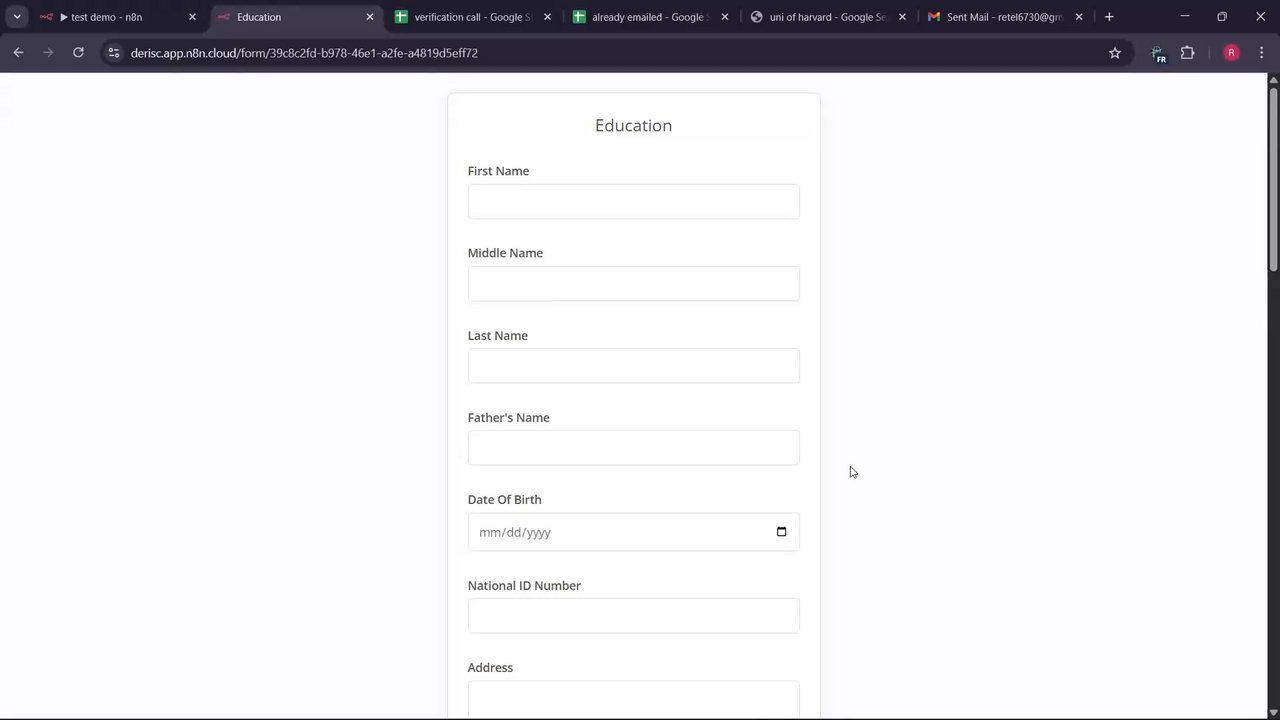Close the test demo - n8n tab

(192, 17)
